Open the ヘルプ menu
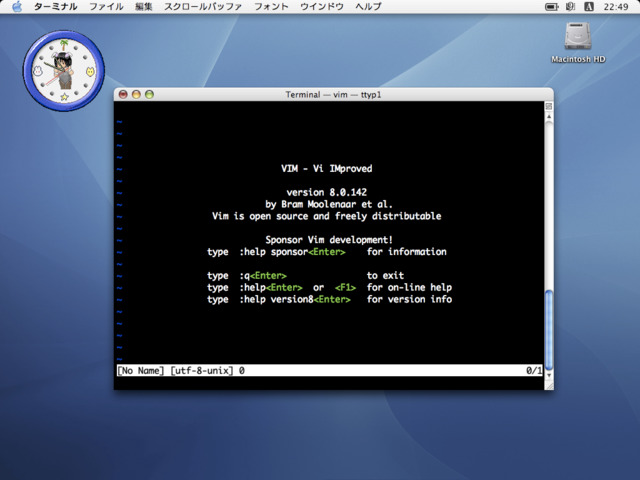640x480 pixels. pyautogui.click(x=368, y=7)
